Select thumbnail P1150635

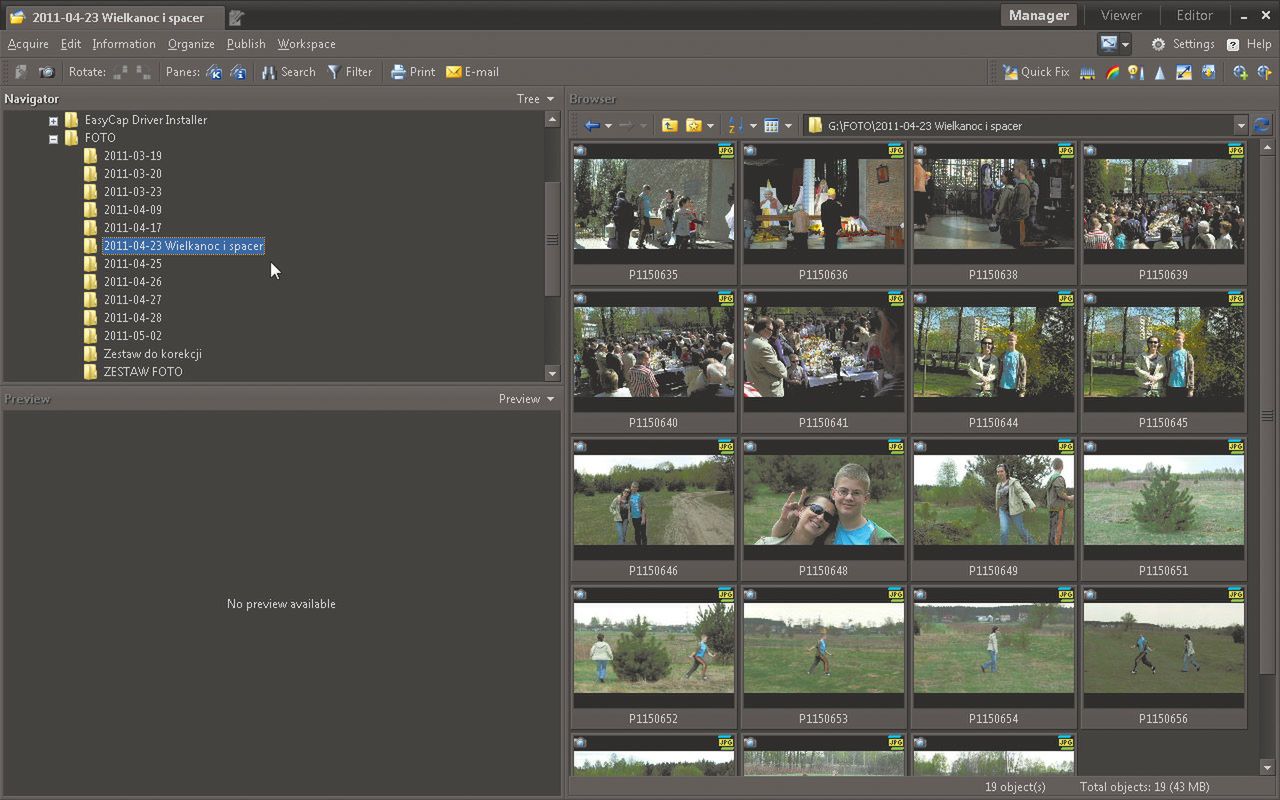pyautogui.click(x=653, y=213)
